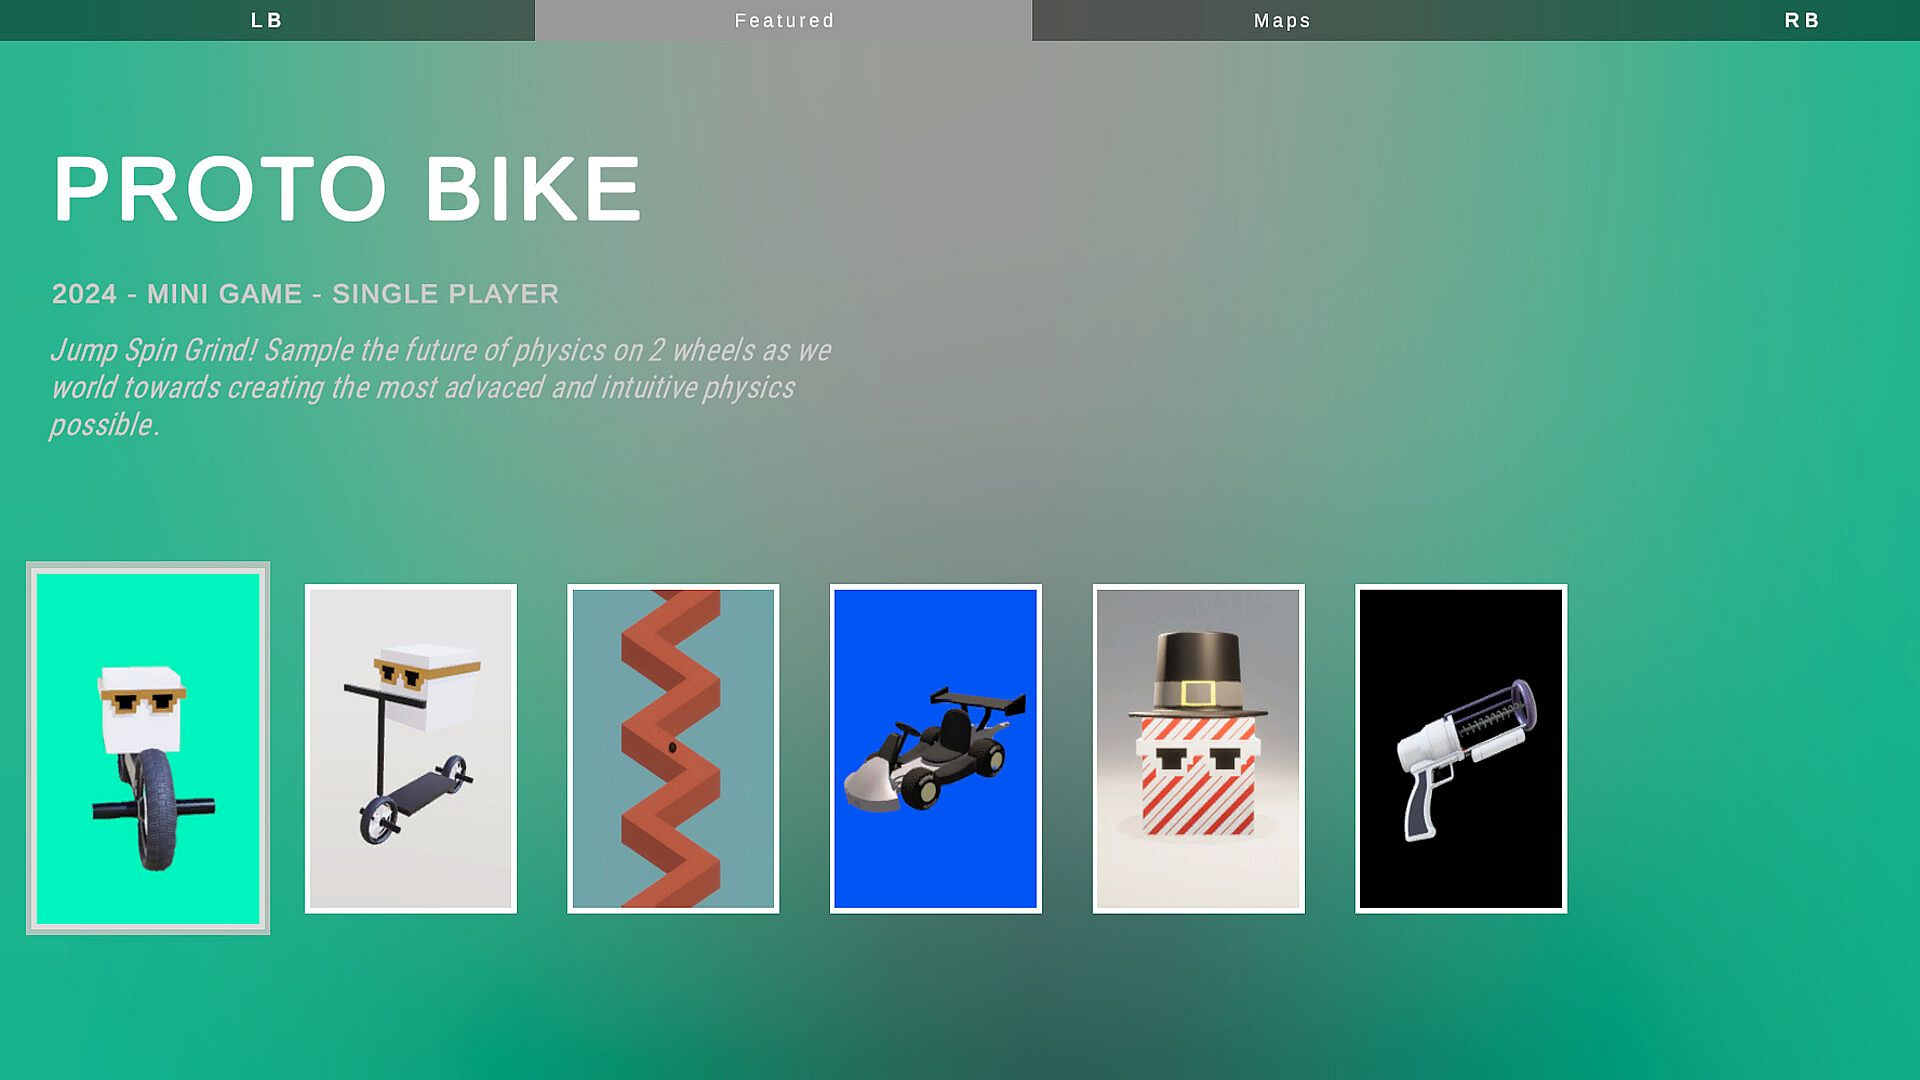Click the Jump Spin Grind description text
The image size is (1920, 1080).
[x=441, y=388]
